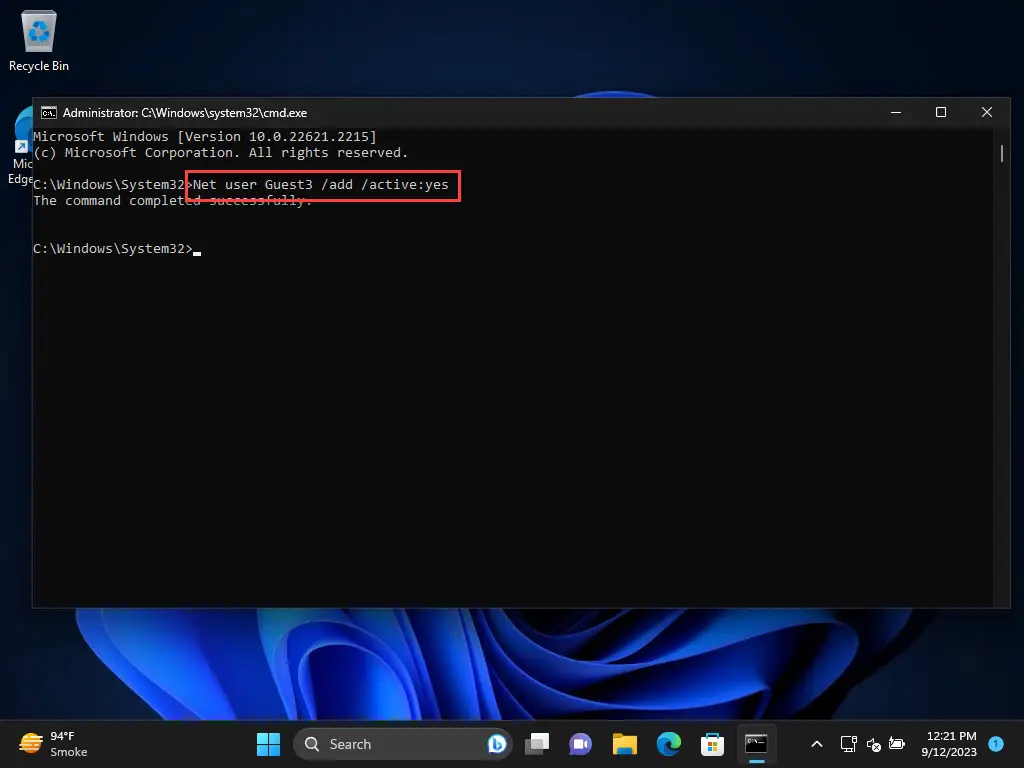
Task: Click the Command Prompt vertical scrollbar thumb
Action: pos(1002,154)
